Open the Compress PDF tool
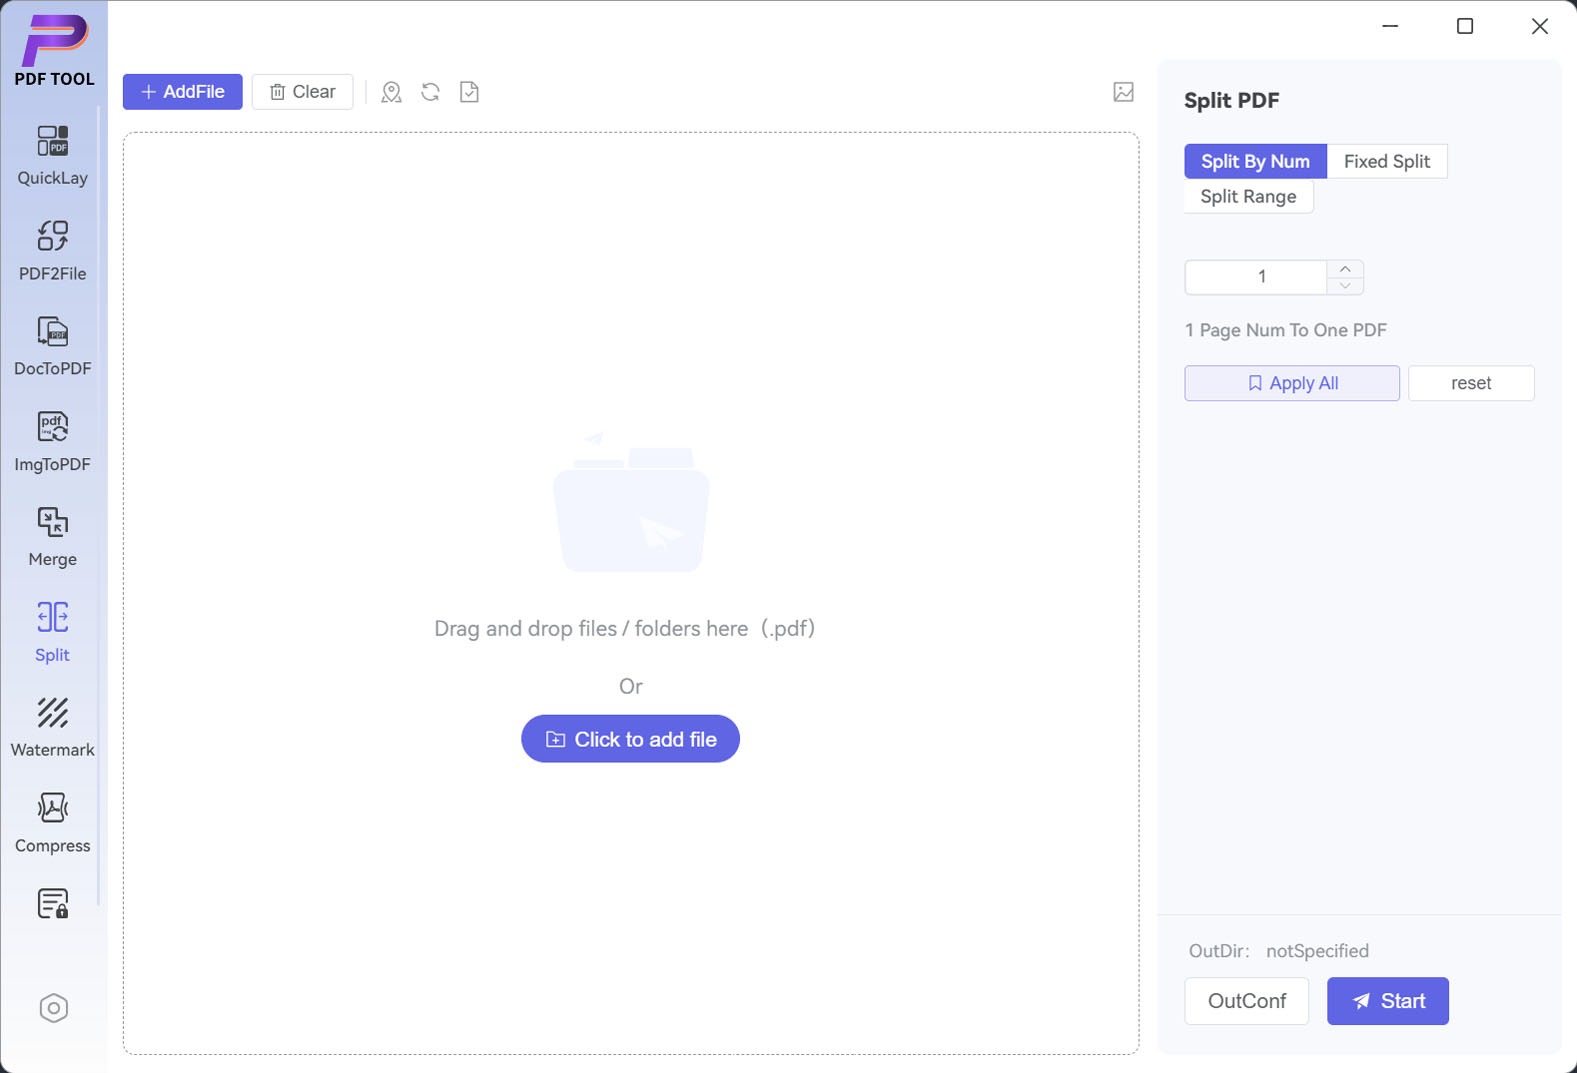The image size is (1577, 1073). point(52,823)
